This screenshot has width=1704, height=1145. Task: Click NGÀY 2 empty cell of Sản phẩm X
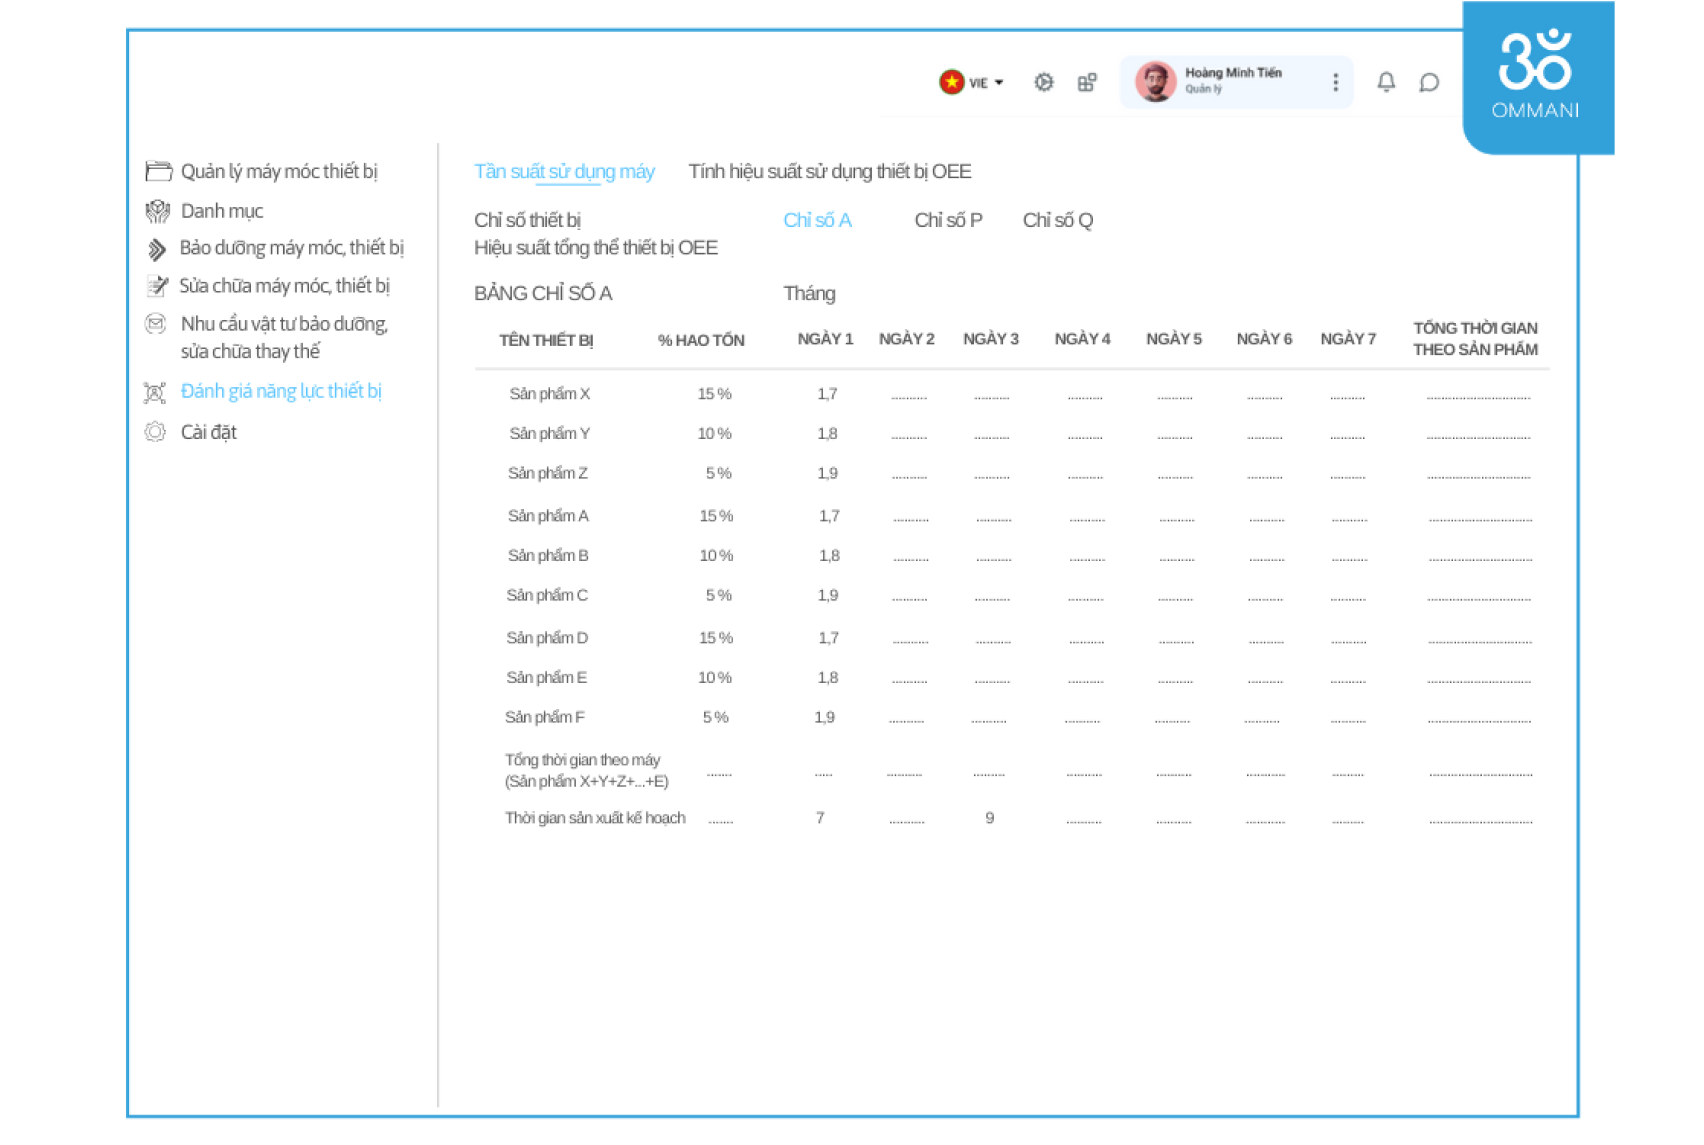pyautogui.click(x=909, y=397)
